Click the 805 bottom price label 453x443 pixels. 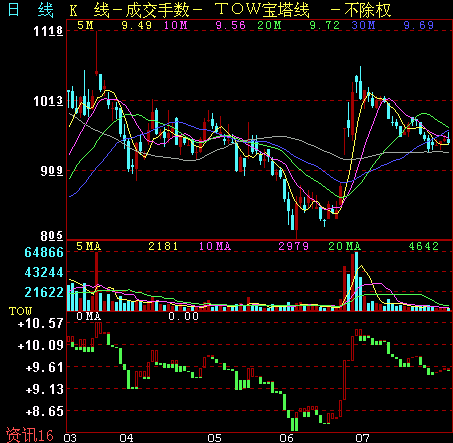click(x=52, y=236)
